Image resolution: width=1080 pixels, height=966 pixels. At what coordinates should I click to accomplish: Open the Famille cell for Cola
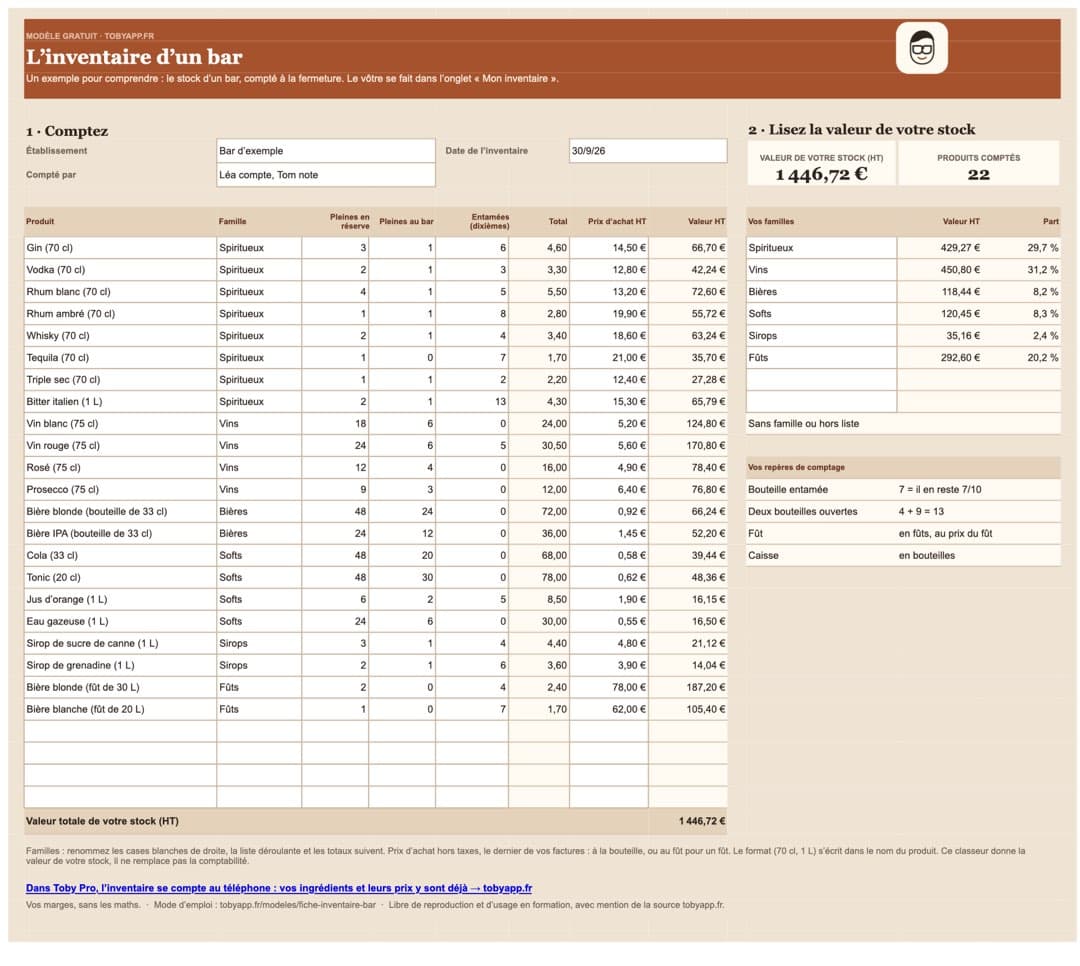259,556
